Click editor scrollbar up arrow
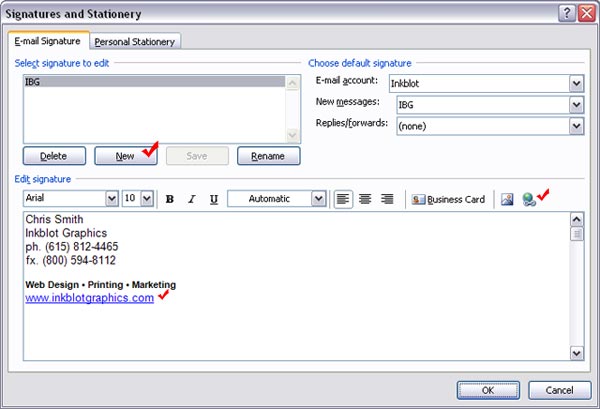The image size is (600, 409). [x=577, y=220]
